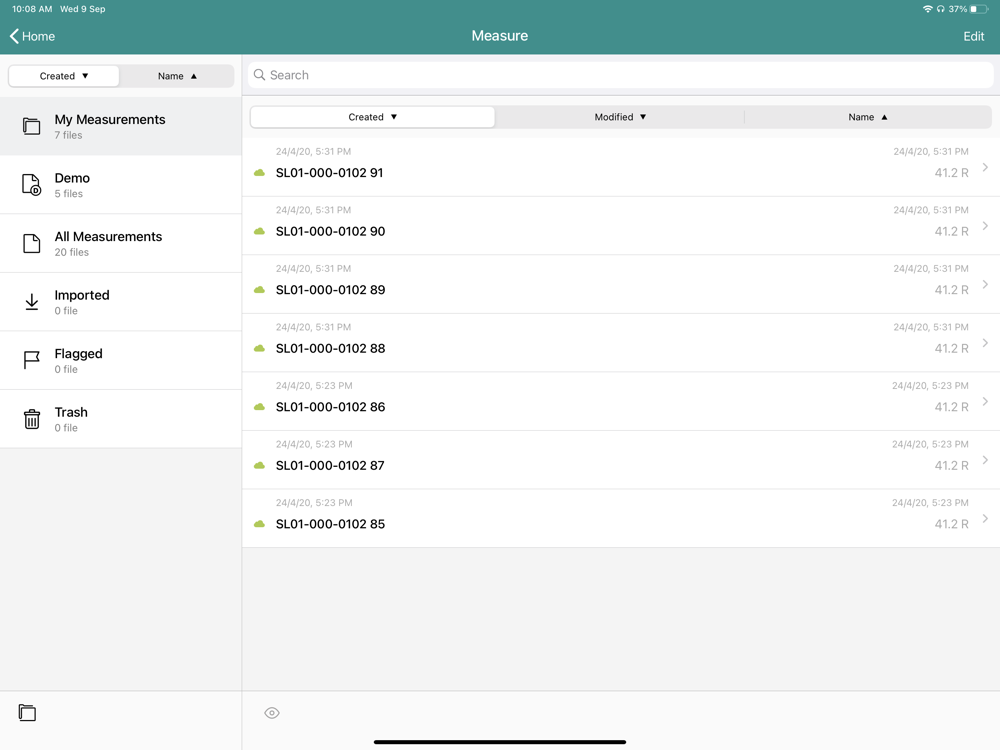This screenshot has width=1000, height=750.
Task: Click the Wi-Fi status icon
Action: [927, 9]
